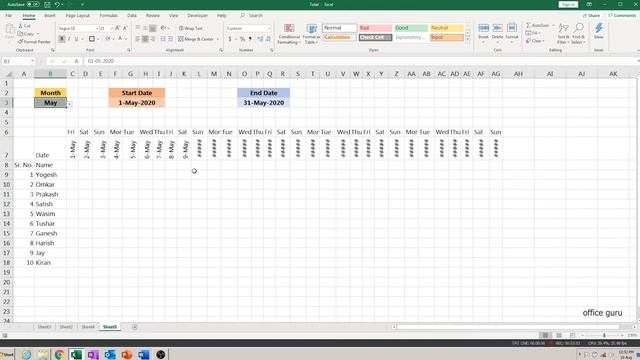Switch to the Insert tab
Viewport: 640px width, 360px height.
point(50,16)
